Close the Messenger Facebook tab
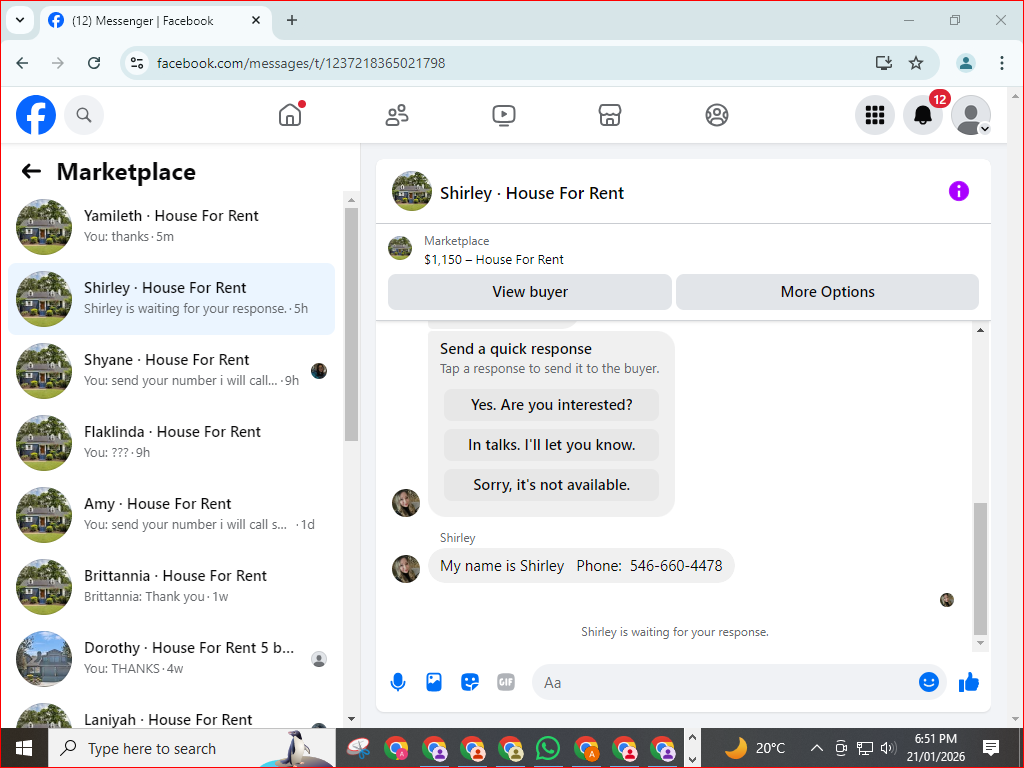The image size is (1024, 768). [x=256, y=20]
